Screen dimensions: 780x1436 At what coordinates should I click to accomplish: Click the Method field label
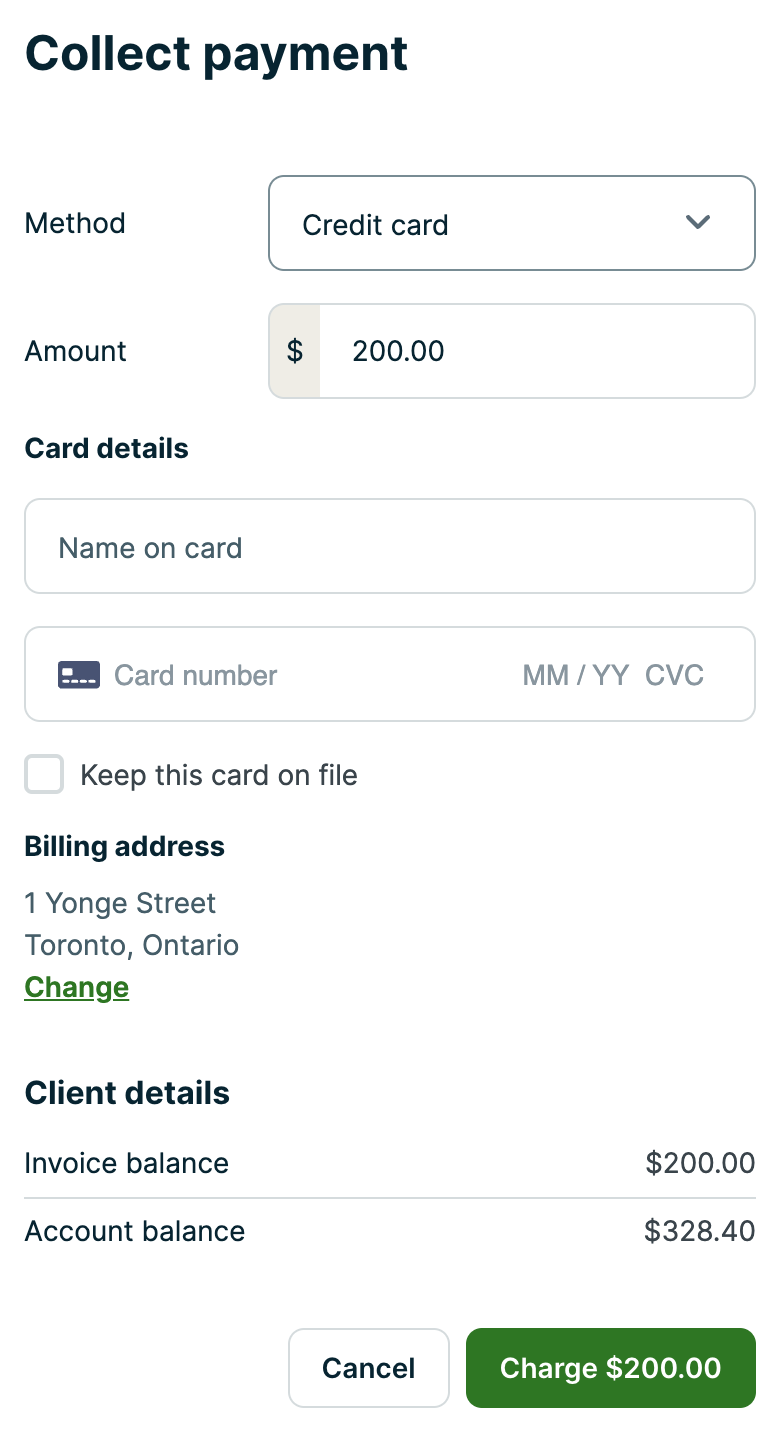[75, 223]
